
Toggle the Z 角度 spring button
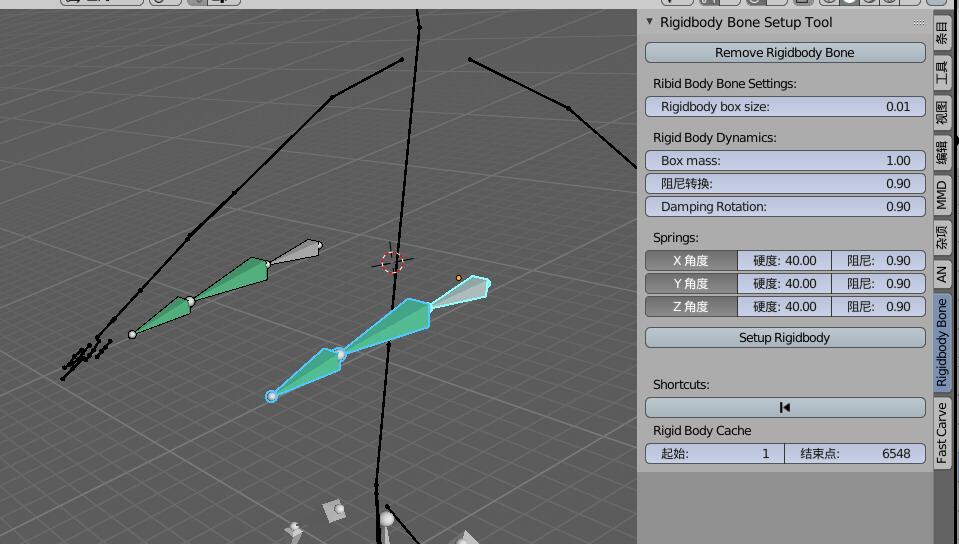click(691, 307)
